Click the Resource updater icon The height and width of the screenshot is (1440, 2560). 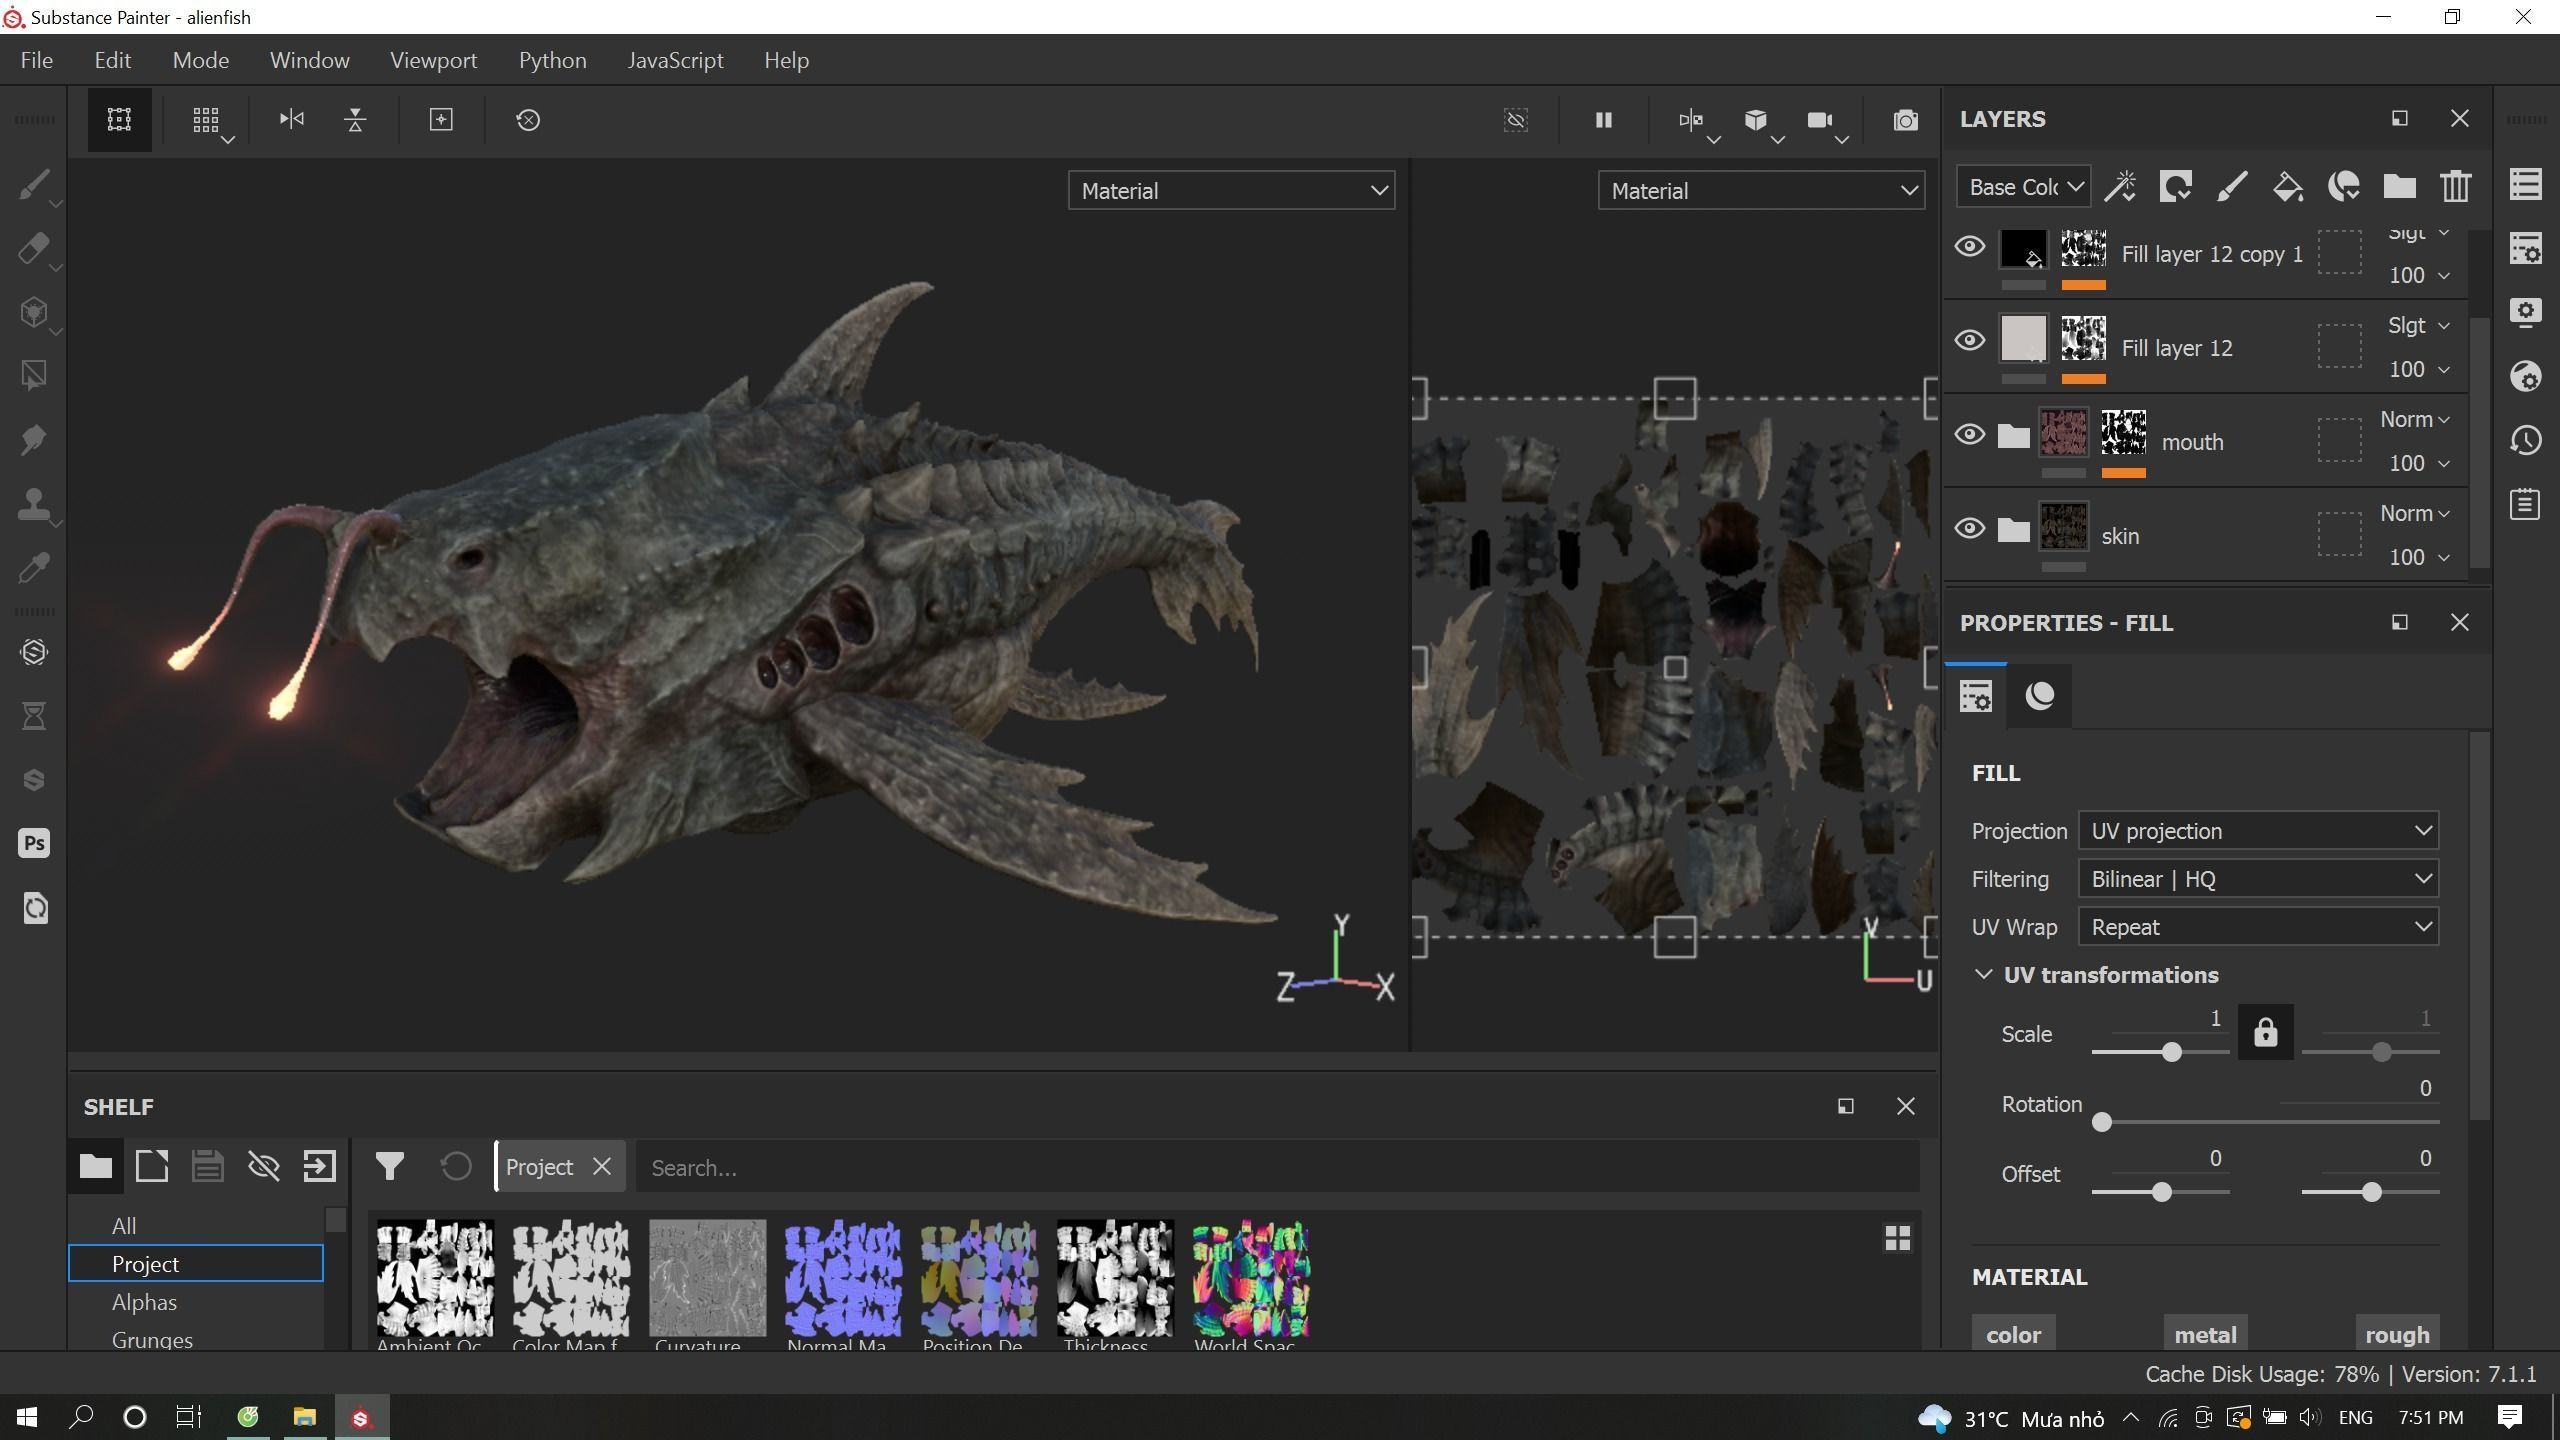pos(34,908)
